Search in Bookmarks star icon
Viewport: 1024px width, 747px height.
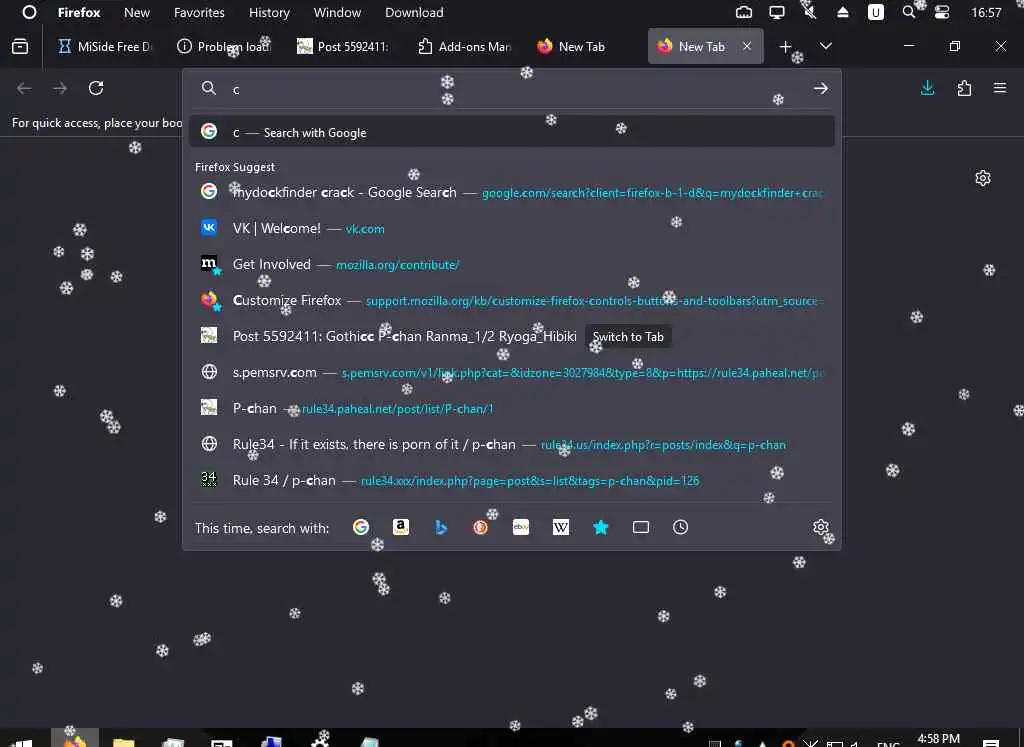[x=601, y=527]
